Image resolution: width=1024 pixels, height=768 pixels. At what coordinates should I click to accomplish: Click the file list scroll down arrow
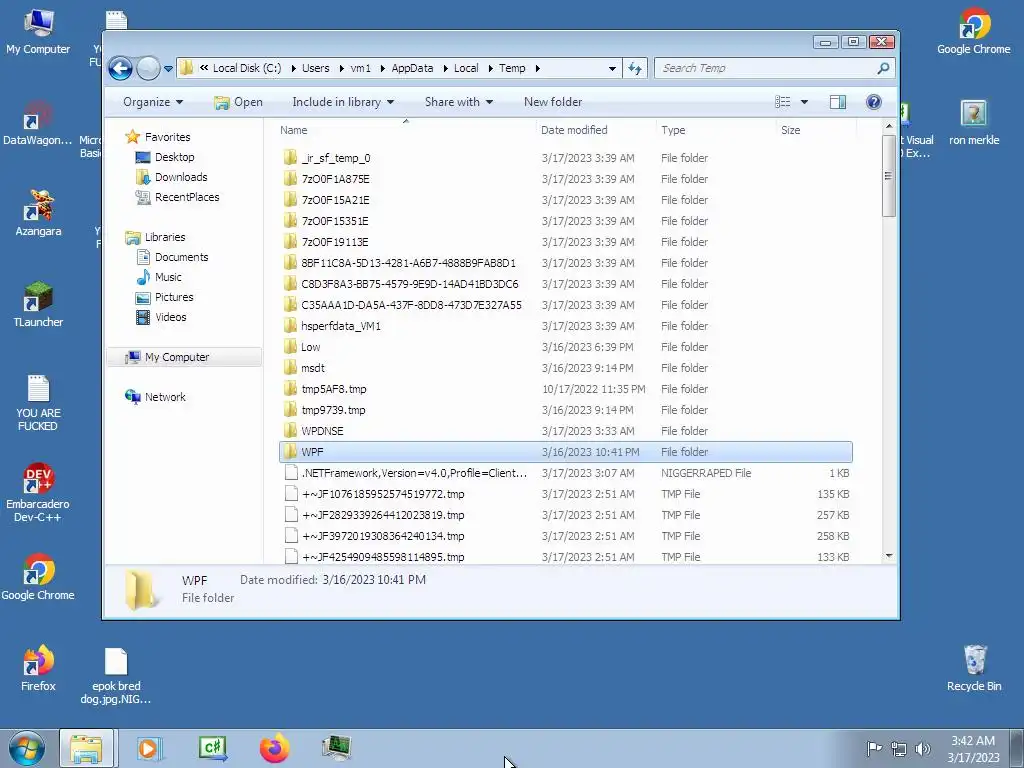point(888,556)
